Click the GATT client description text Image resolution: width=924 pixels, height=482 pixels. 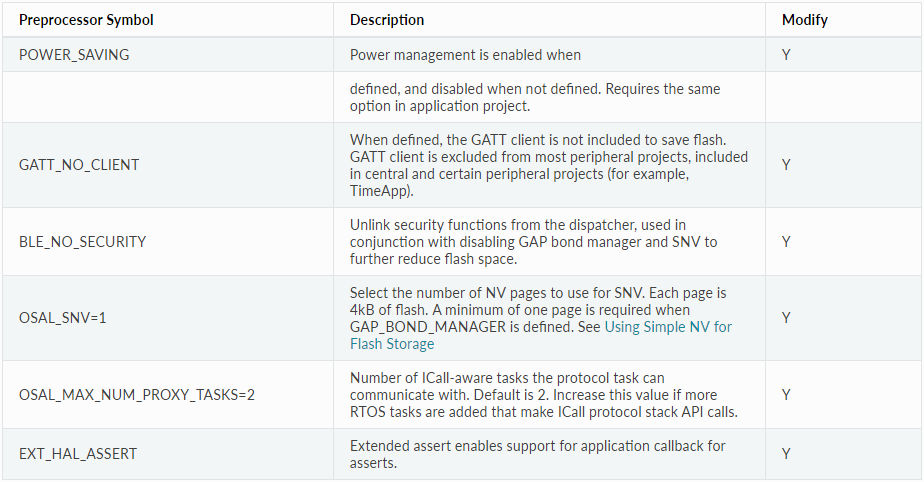(x=549, y=166)
